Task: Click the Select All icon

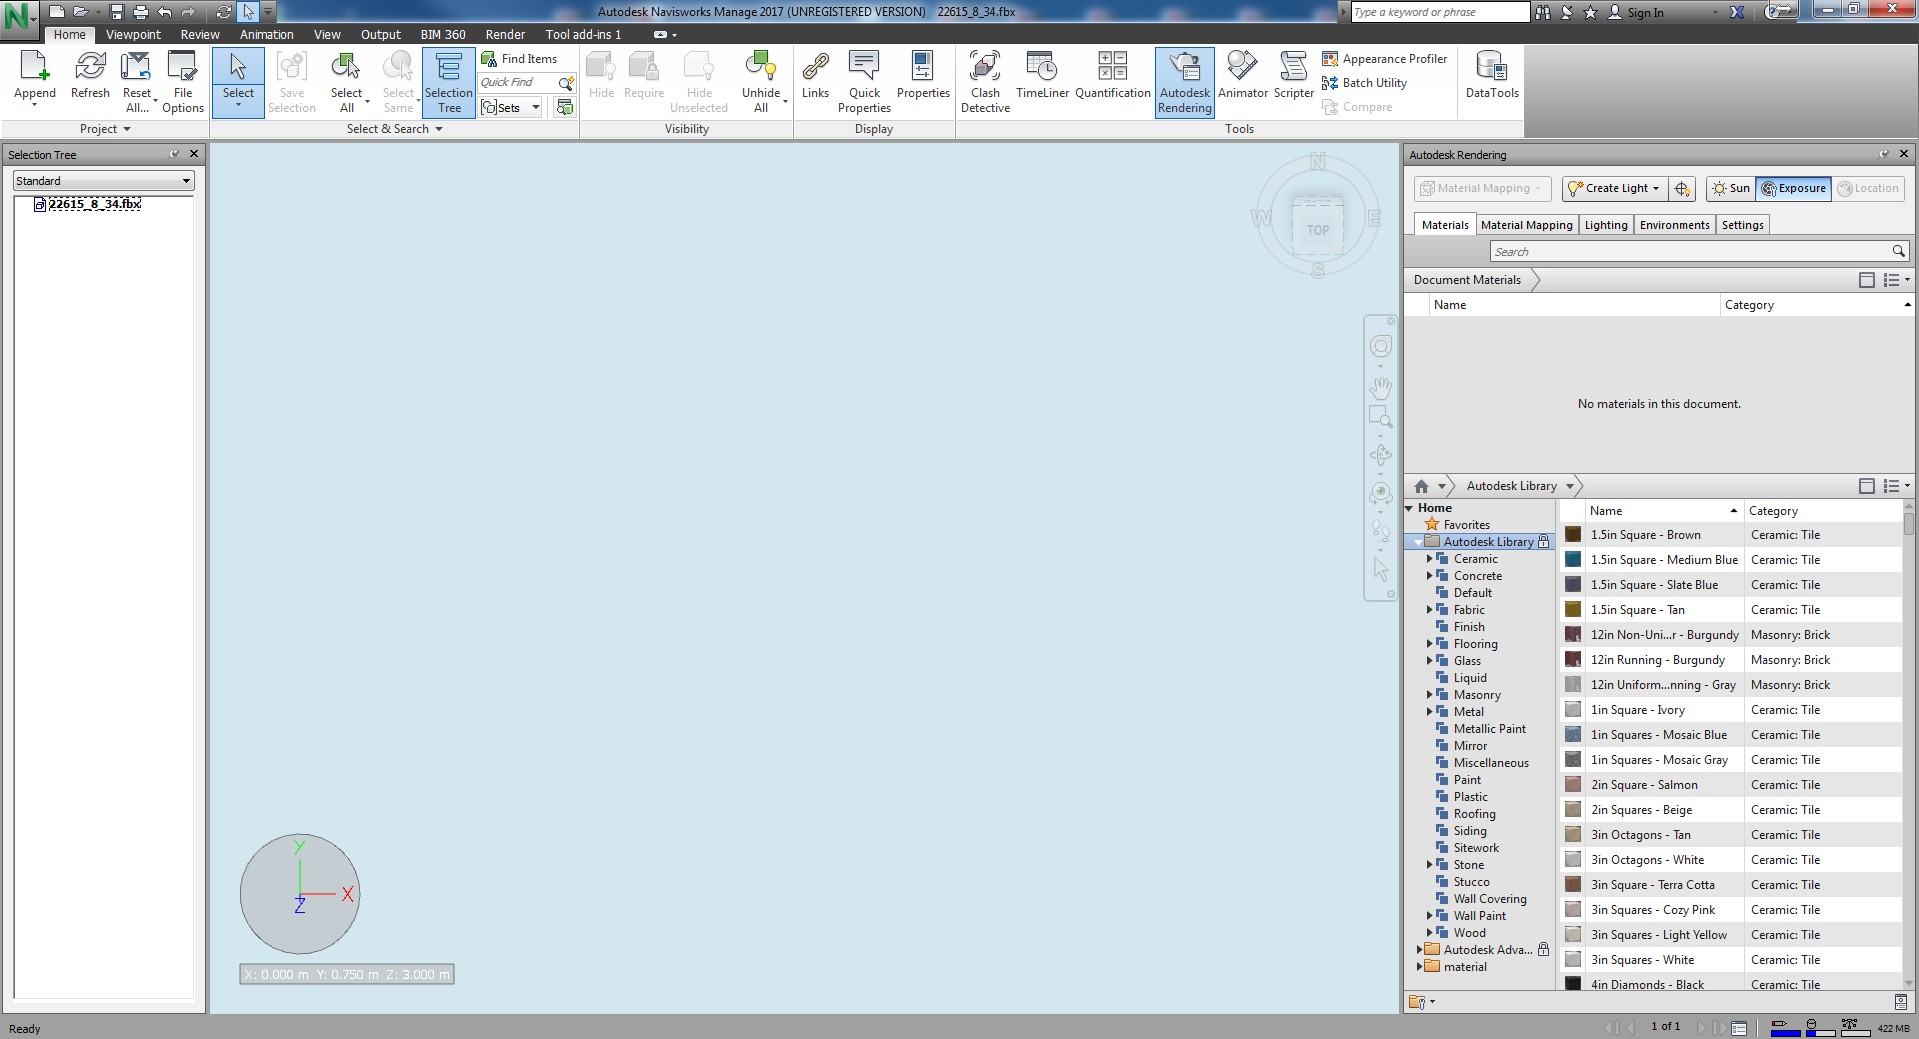Action: (x=346, y=66)
